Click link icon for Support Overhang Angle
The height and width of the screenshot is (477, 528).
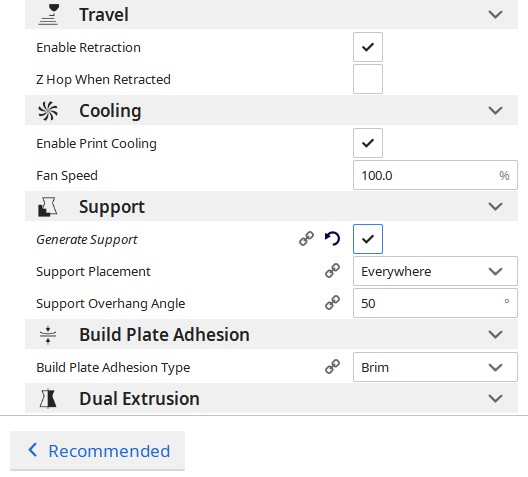(x=332, y=303)
